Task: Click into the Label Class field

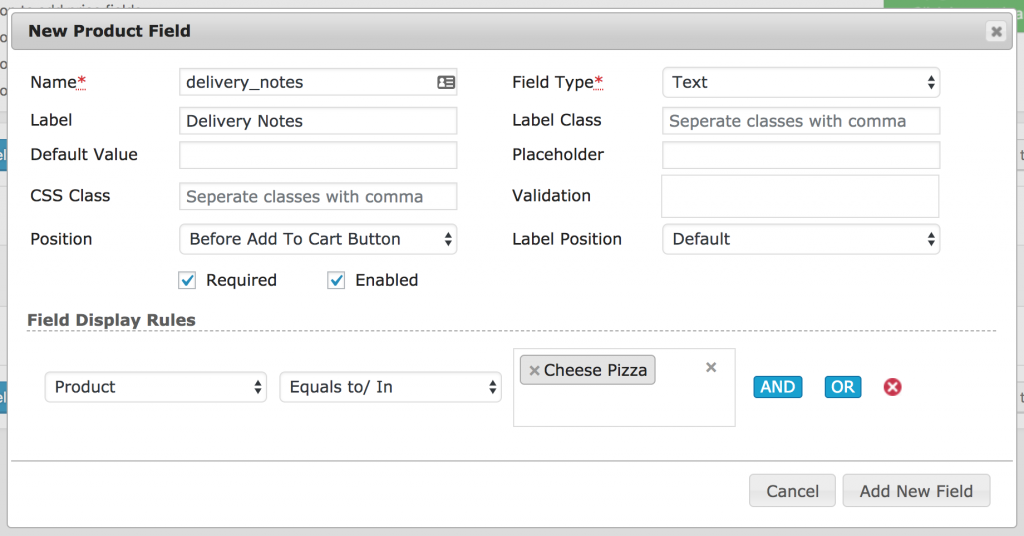Action: click(x=801, y=121)
